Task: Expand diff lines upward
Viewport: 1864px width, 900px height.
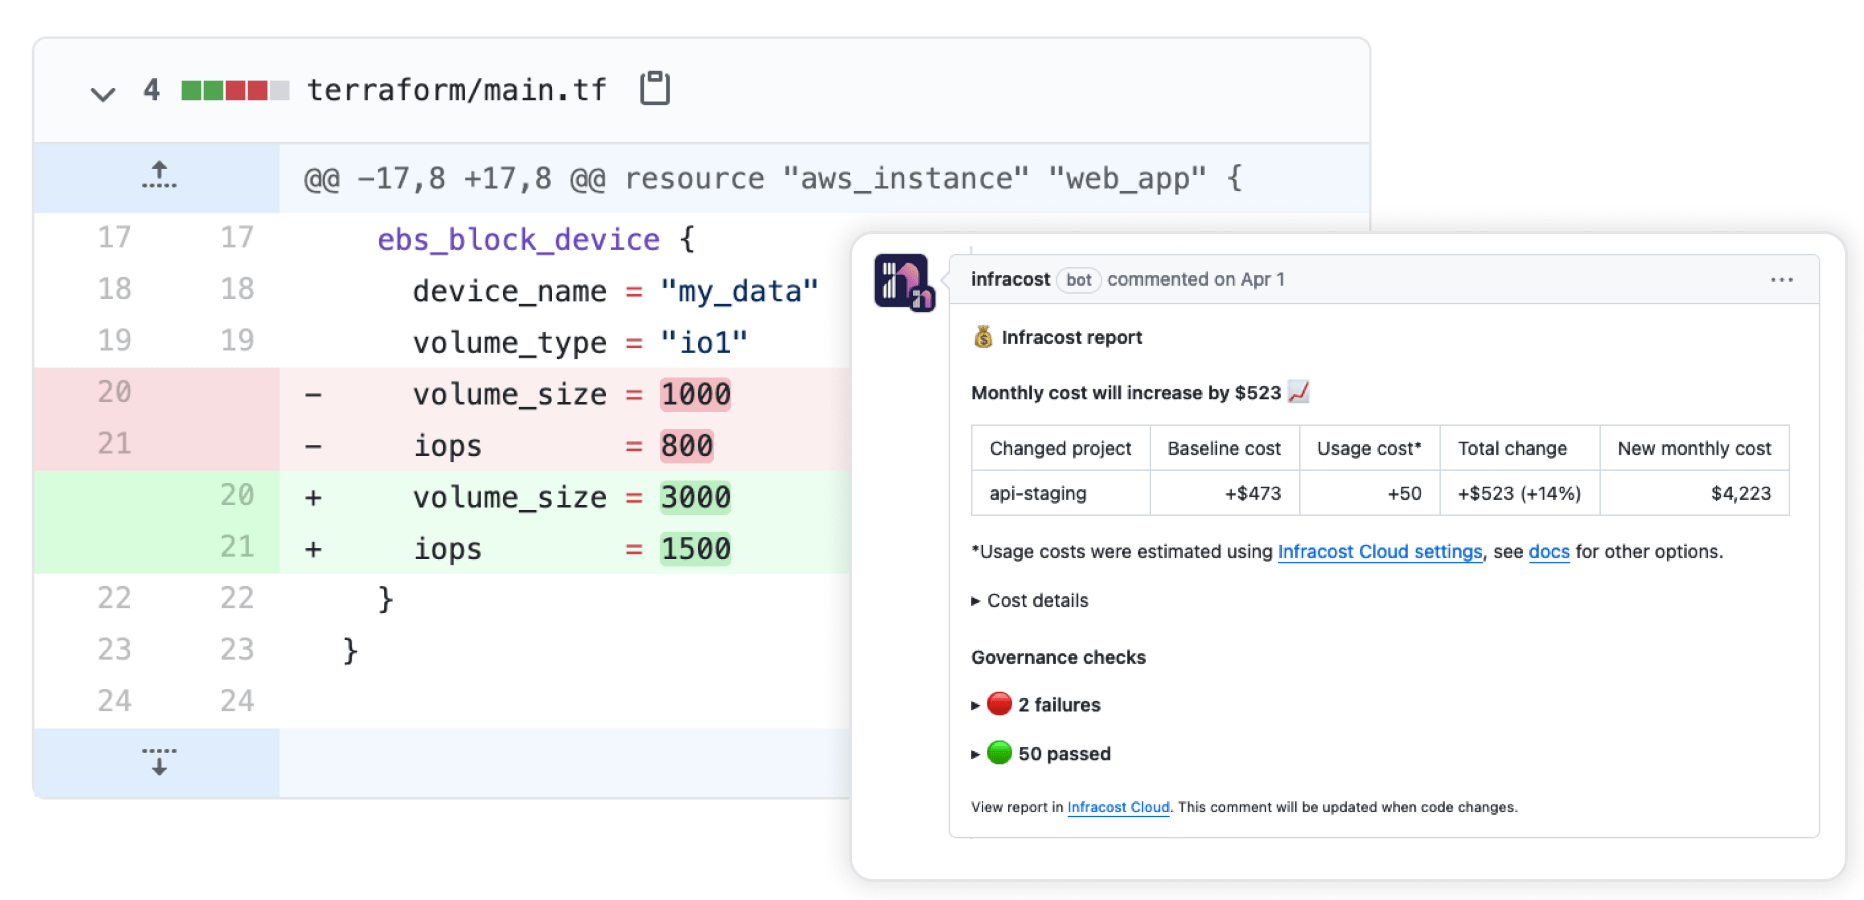Action: 158,176
